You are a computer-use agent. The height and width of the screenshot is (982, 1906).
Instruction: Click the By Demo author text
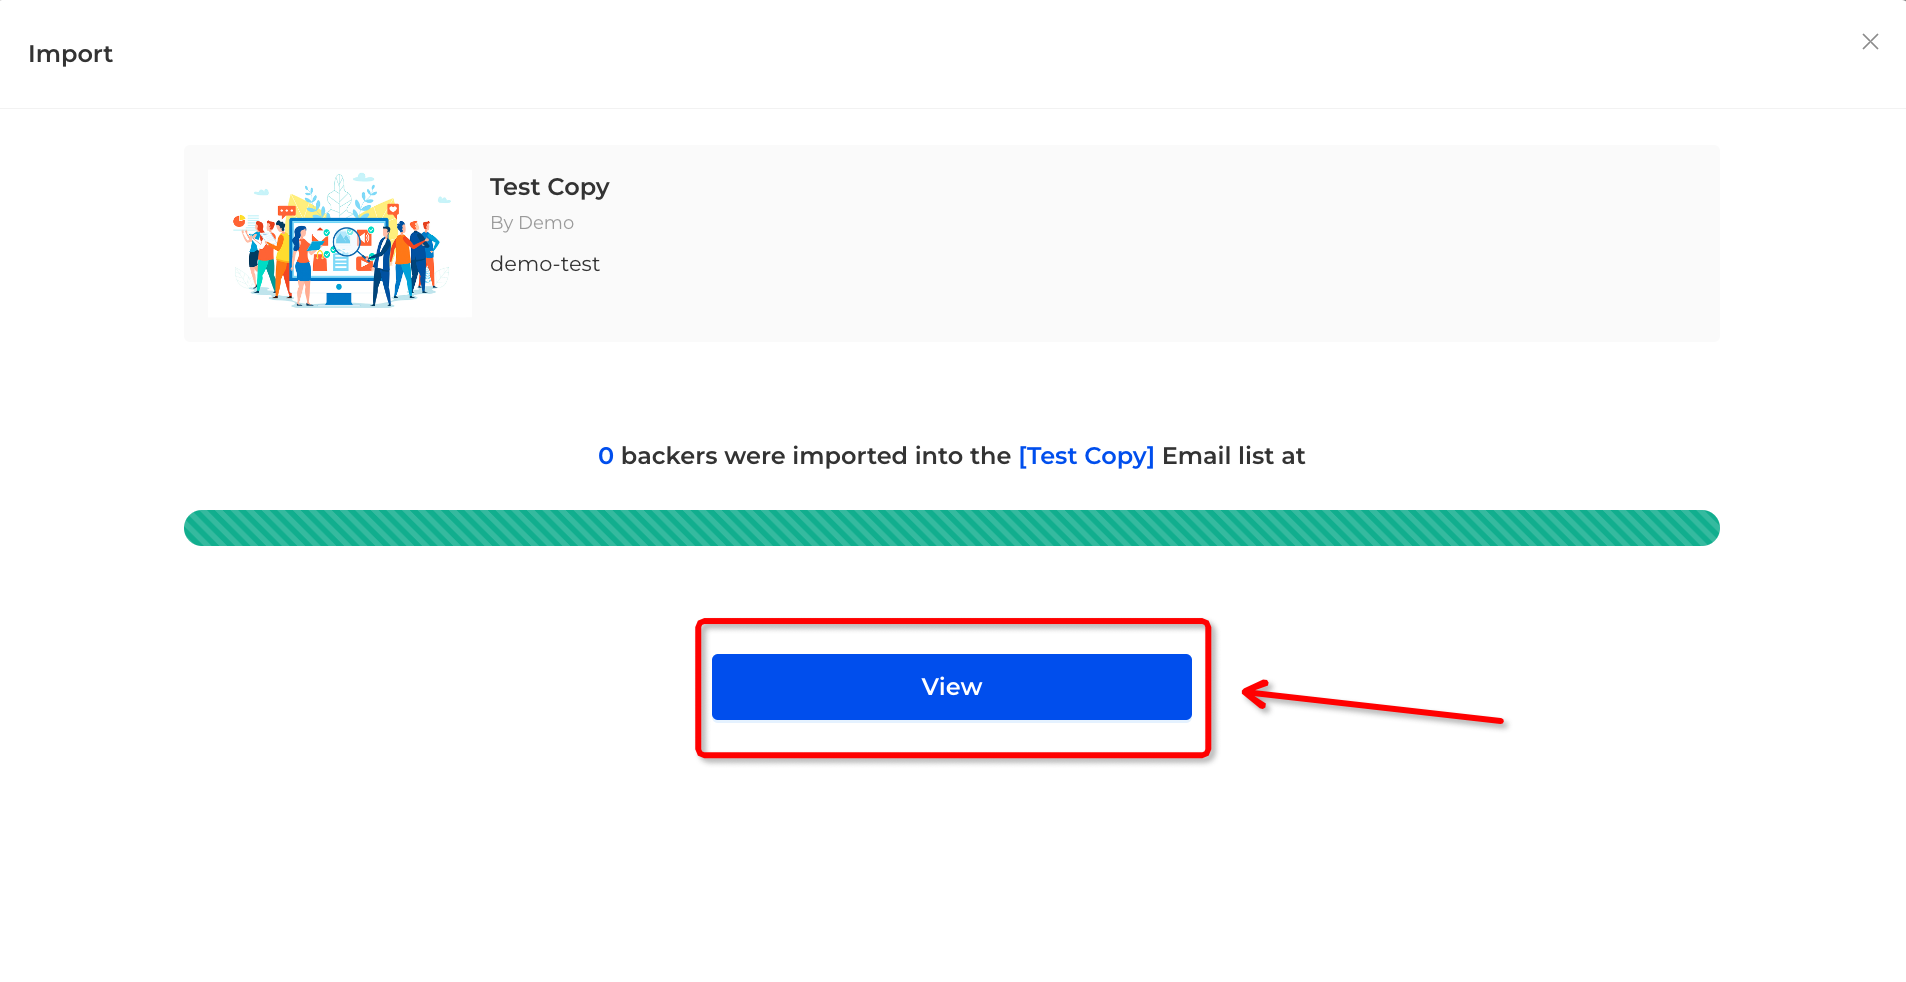click(532, 223)
